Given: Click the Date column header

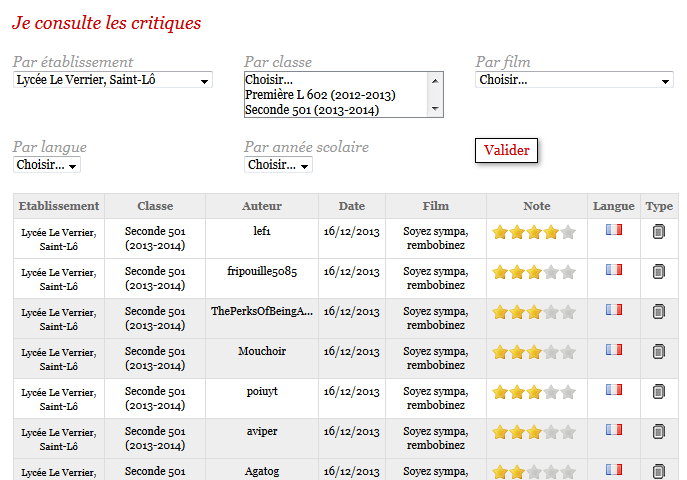Looking at the screenshot, I should (352, 206).
